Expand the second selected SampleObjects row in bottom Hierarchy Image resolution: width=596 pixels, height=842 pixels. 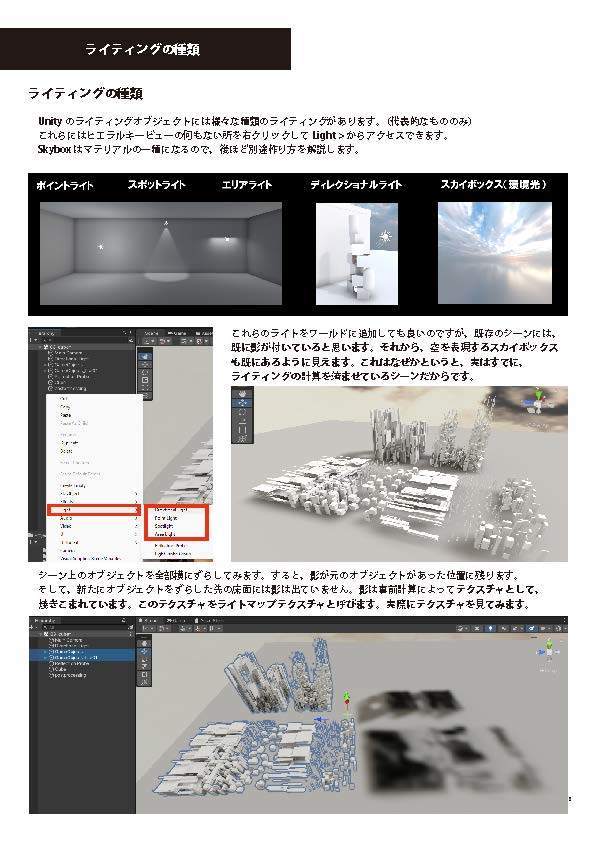click(45, 657)
